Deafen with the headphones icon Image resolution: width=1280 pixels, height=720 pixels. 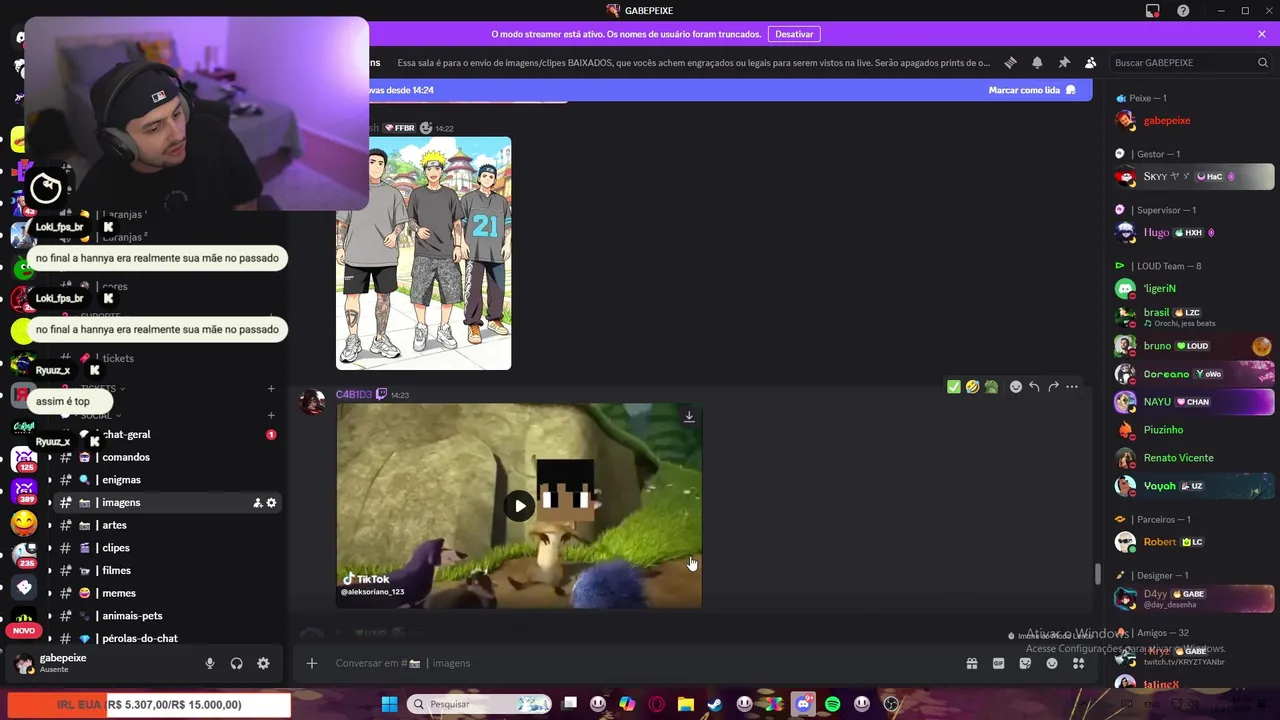(237, 663)
